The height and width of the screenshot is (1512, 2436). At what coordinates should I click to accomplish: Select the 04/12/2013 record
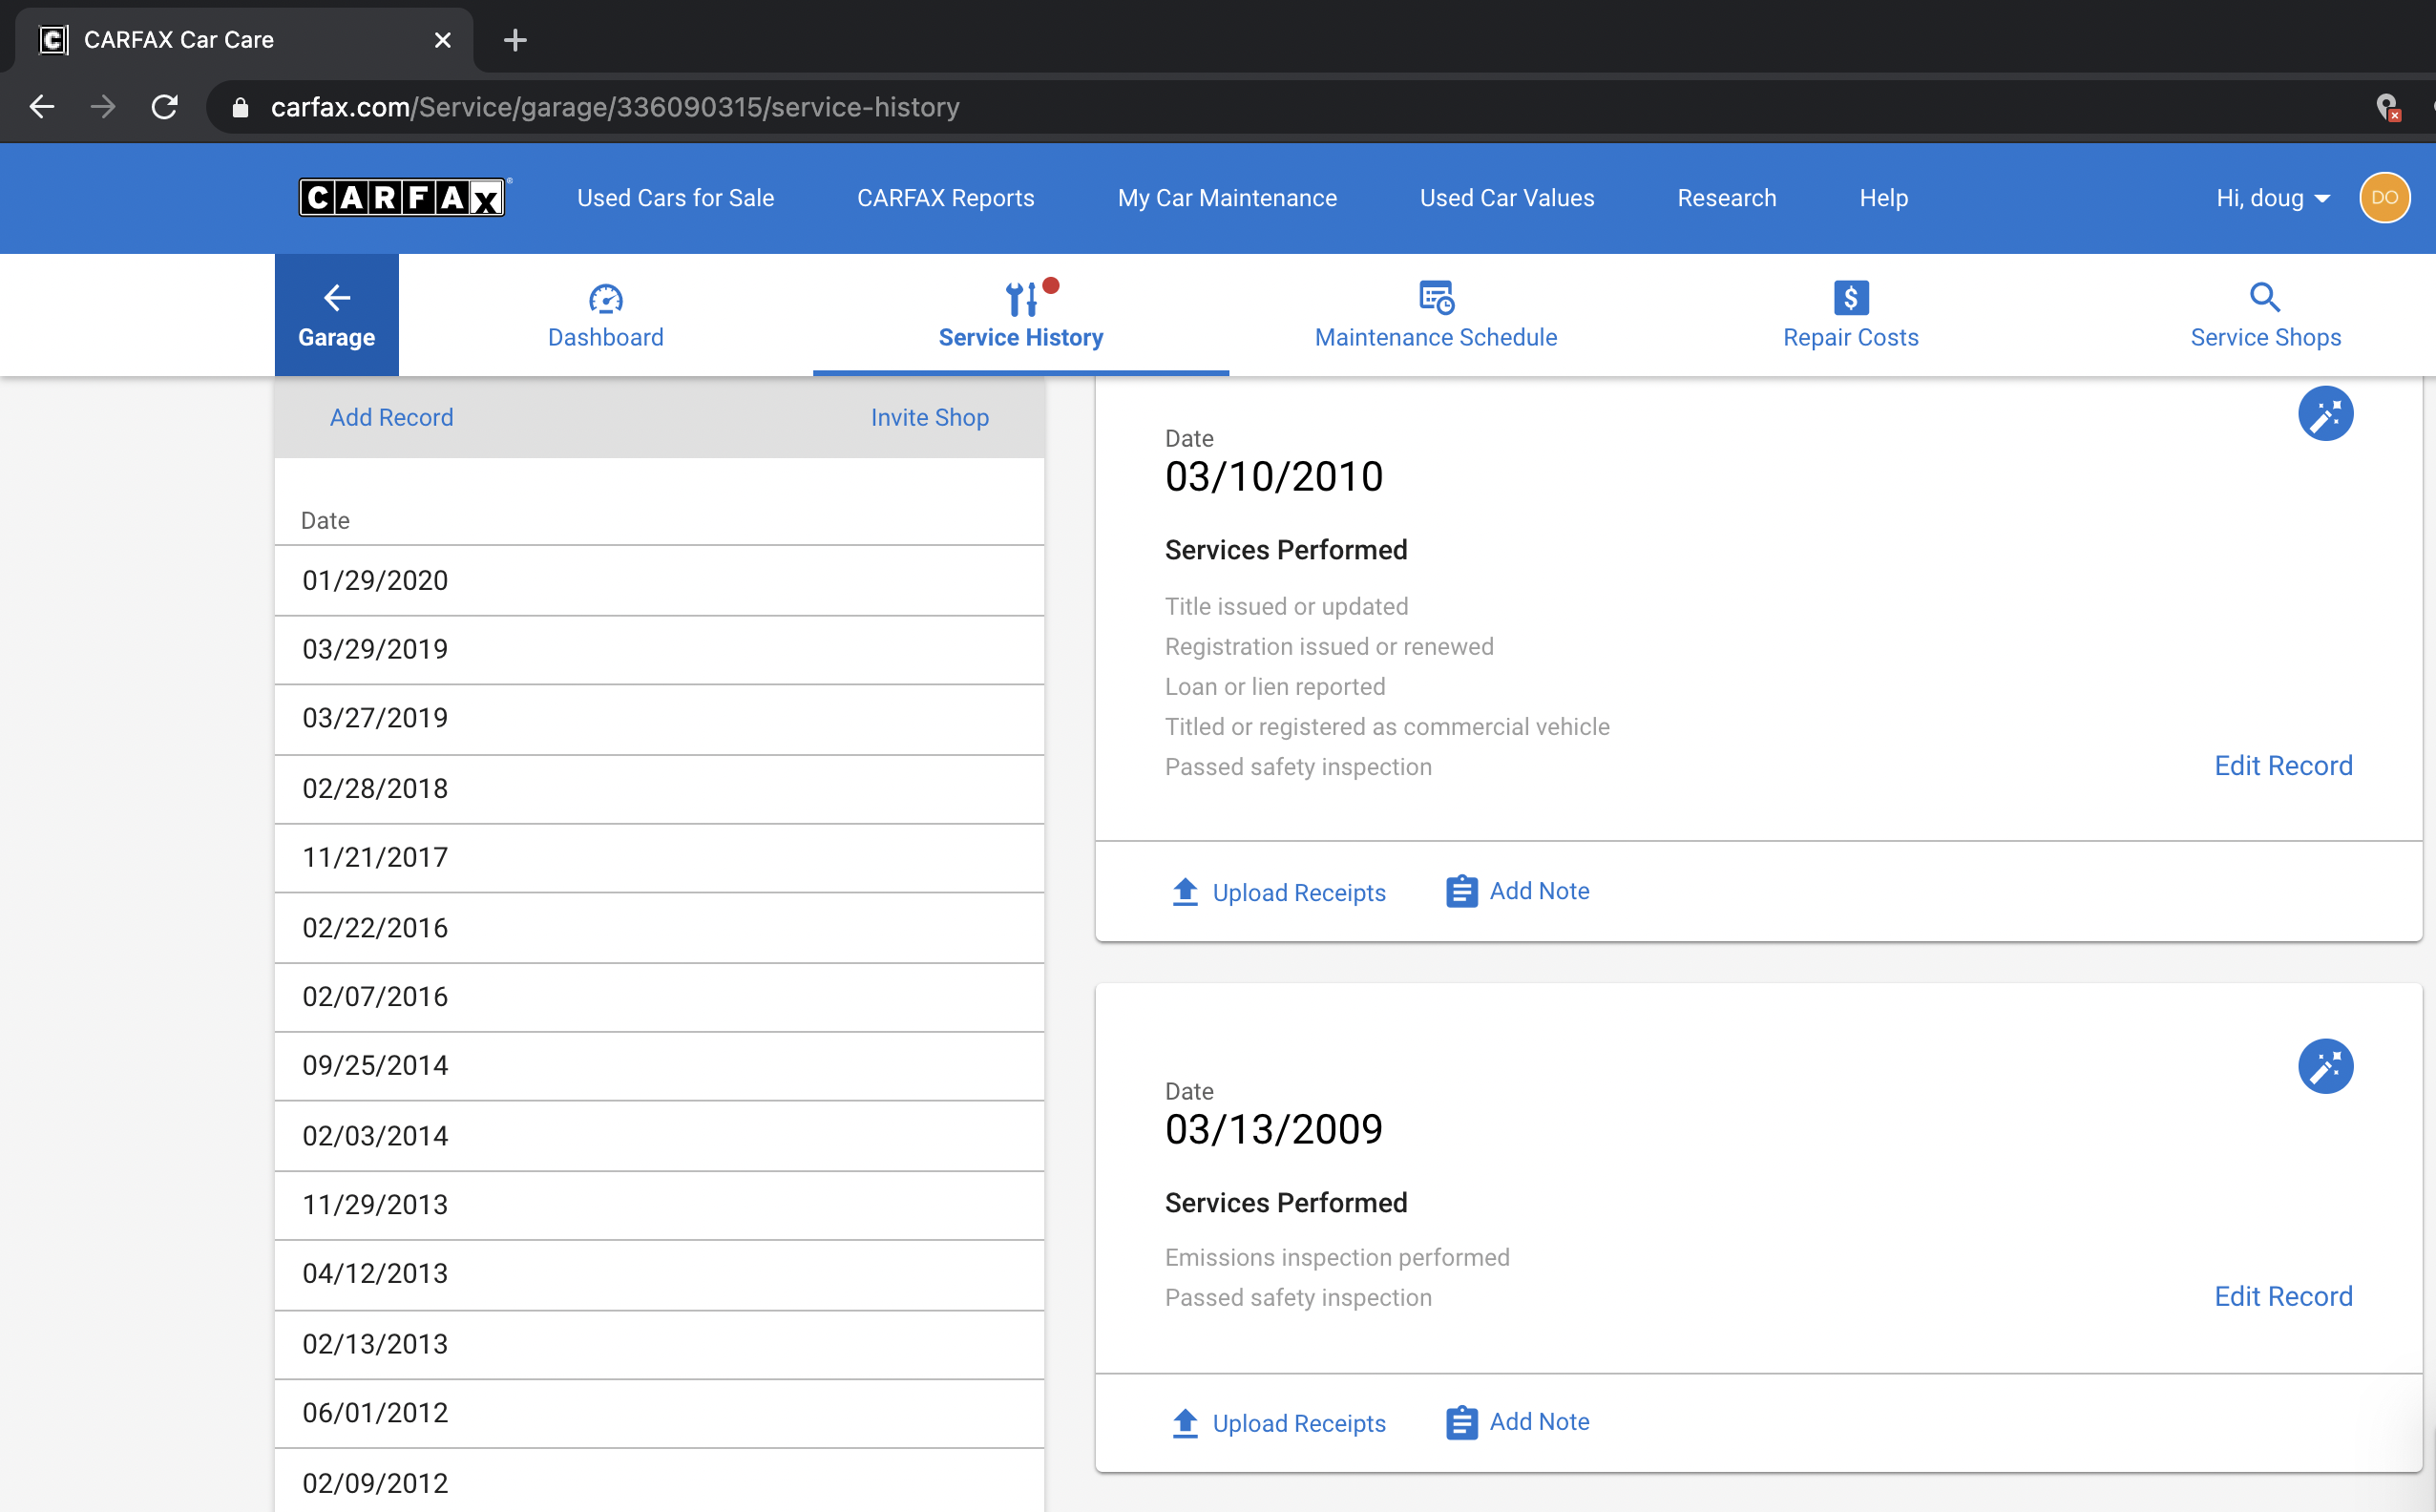[659, 1275]
